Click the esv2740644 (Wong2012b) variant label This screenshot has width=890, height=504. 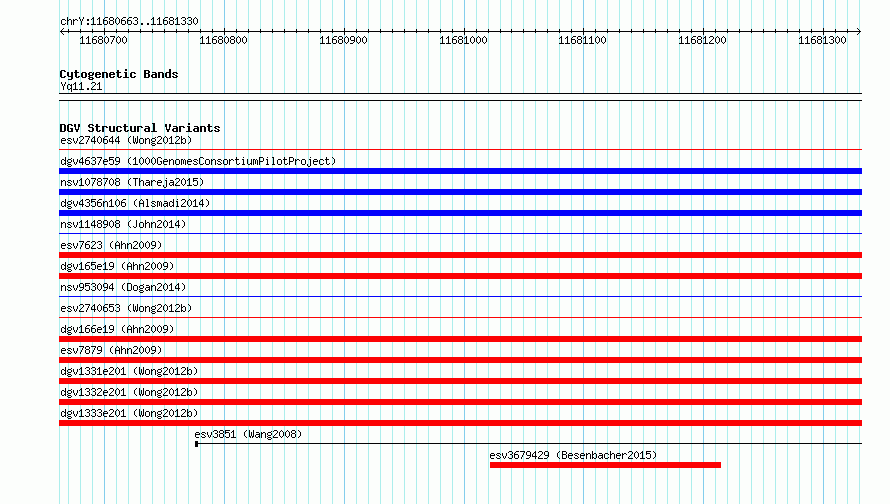pos(126,140)
